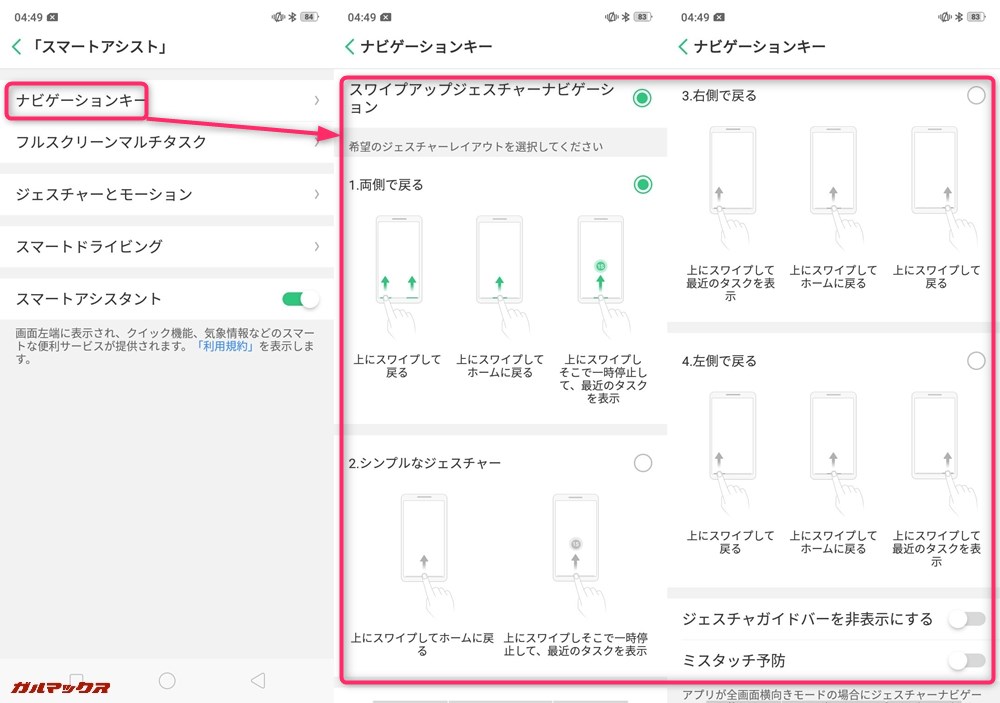Enable the ミスタッチ予防 switch

coord(966,660)
